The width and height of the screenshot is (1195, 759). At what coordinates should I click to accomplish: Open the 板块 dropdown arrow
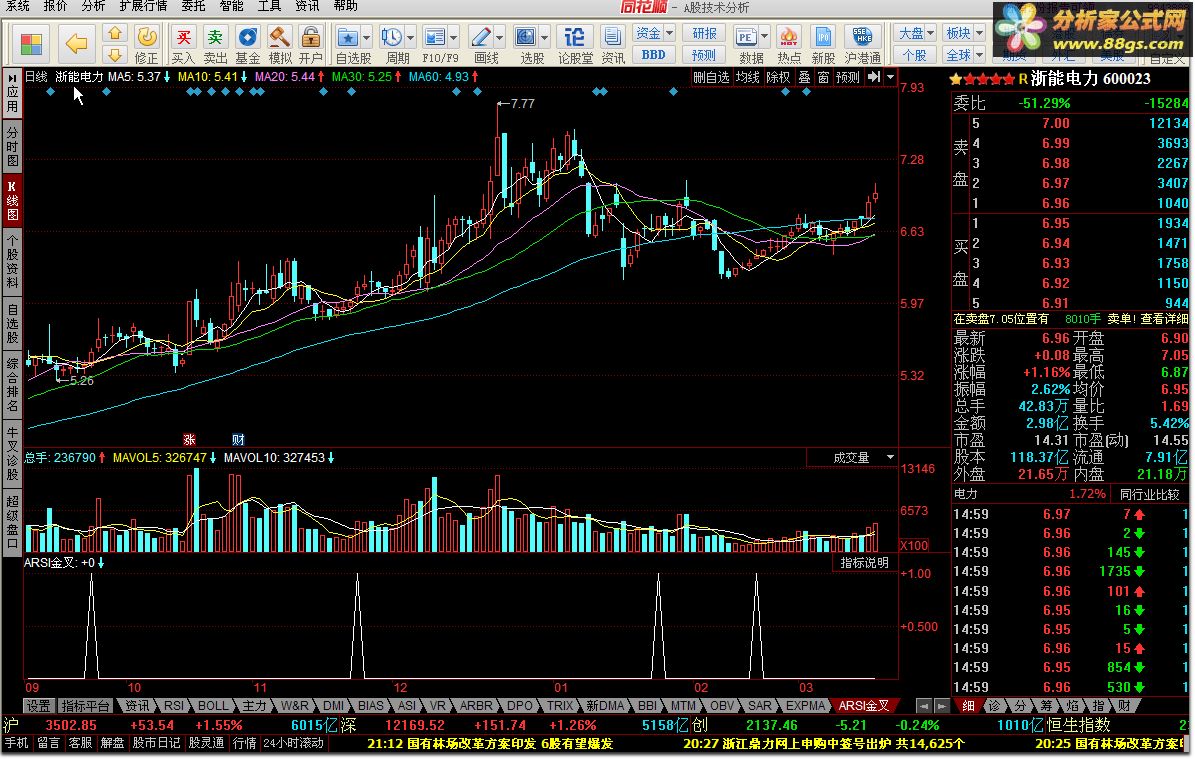coord(979,33)
